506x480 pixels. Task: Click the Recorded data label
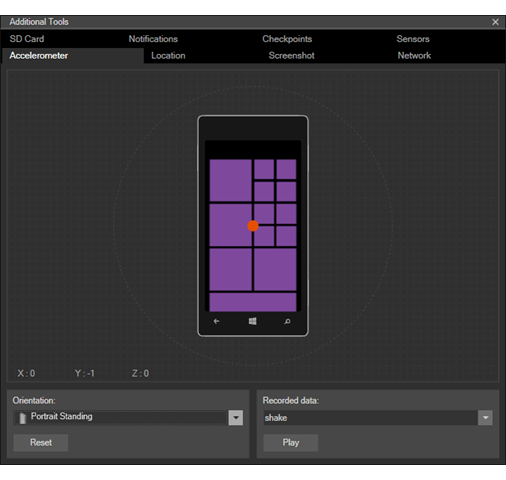pos(291,400)
